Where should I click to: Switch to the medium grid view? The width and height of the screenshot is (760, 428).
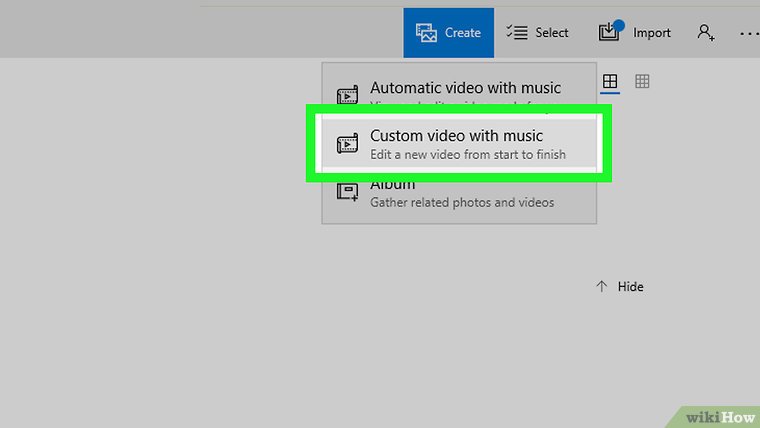(x=610, y=82)
